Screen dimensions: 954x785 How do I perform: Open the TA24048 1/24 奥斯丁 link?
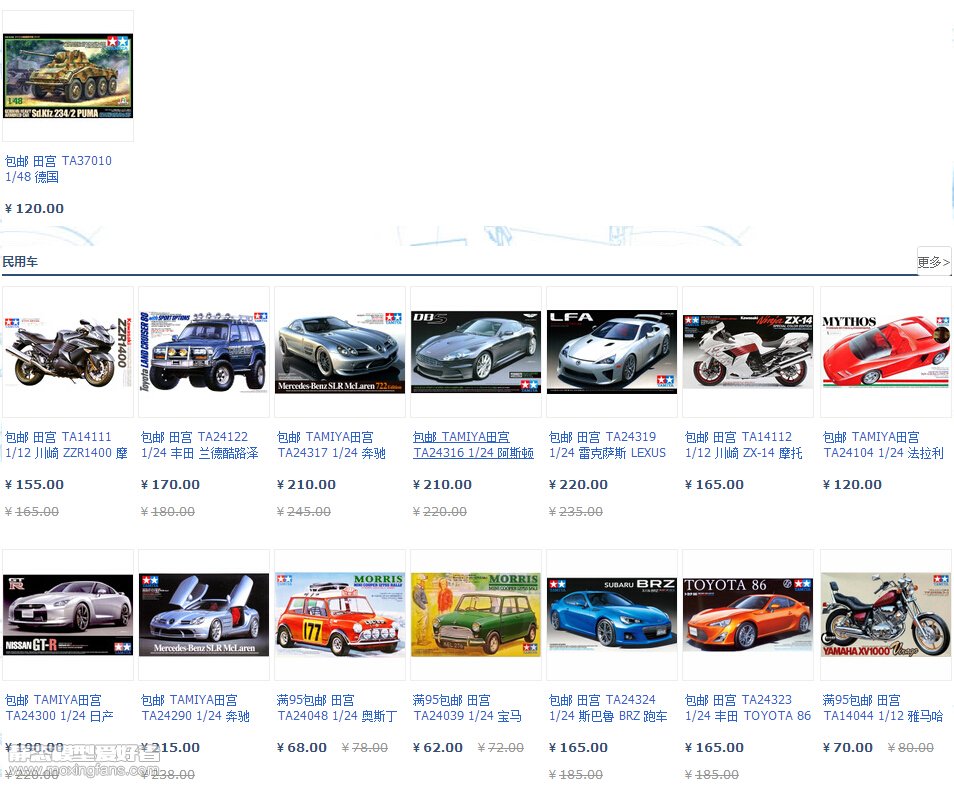click(x=337, y=708)
